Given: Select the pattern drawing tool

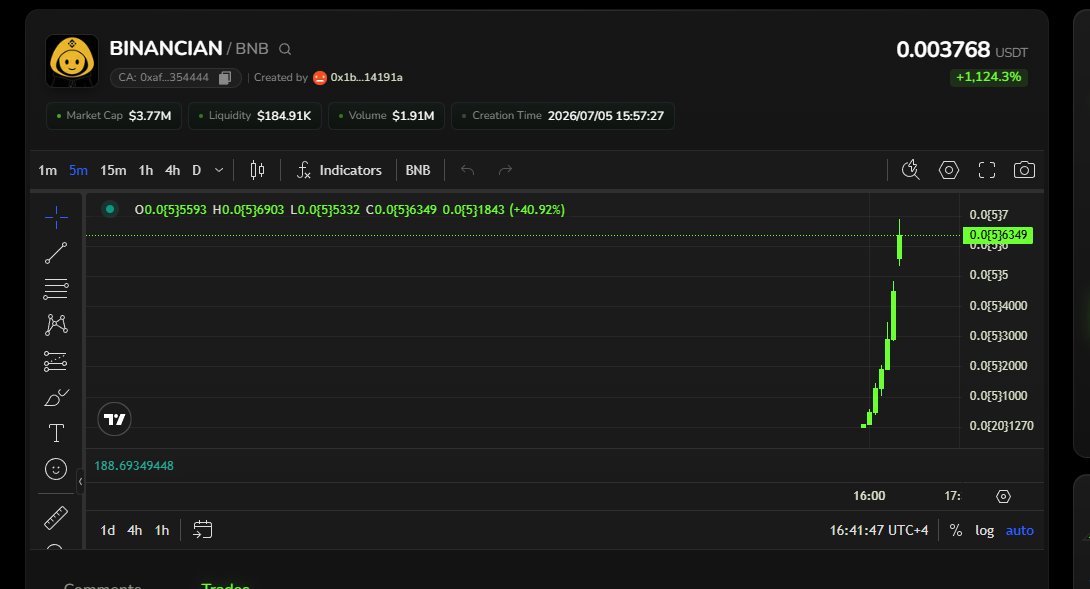Looking at the screenshot, I should [56, 325].
